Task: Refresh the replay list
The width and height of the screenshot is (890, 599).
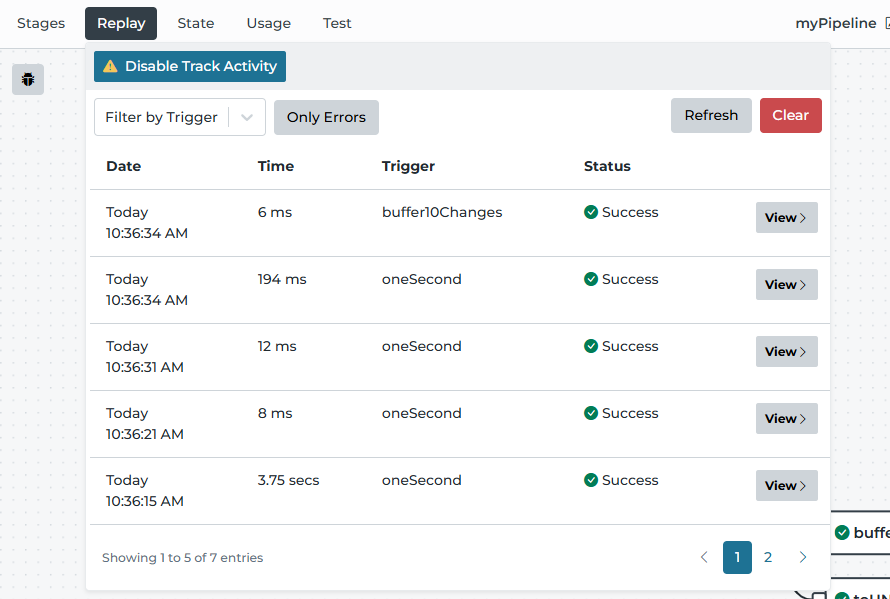Action: [711, 115]
